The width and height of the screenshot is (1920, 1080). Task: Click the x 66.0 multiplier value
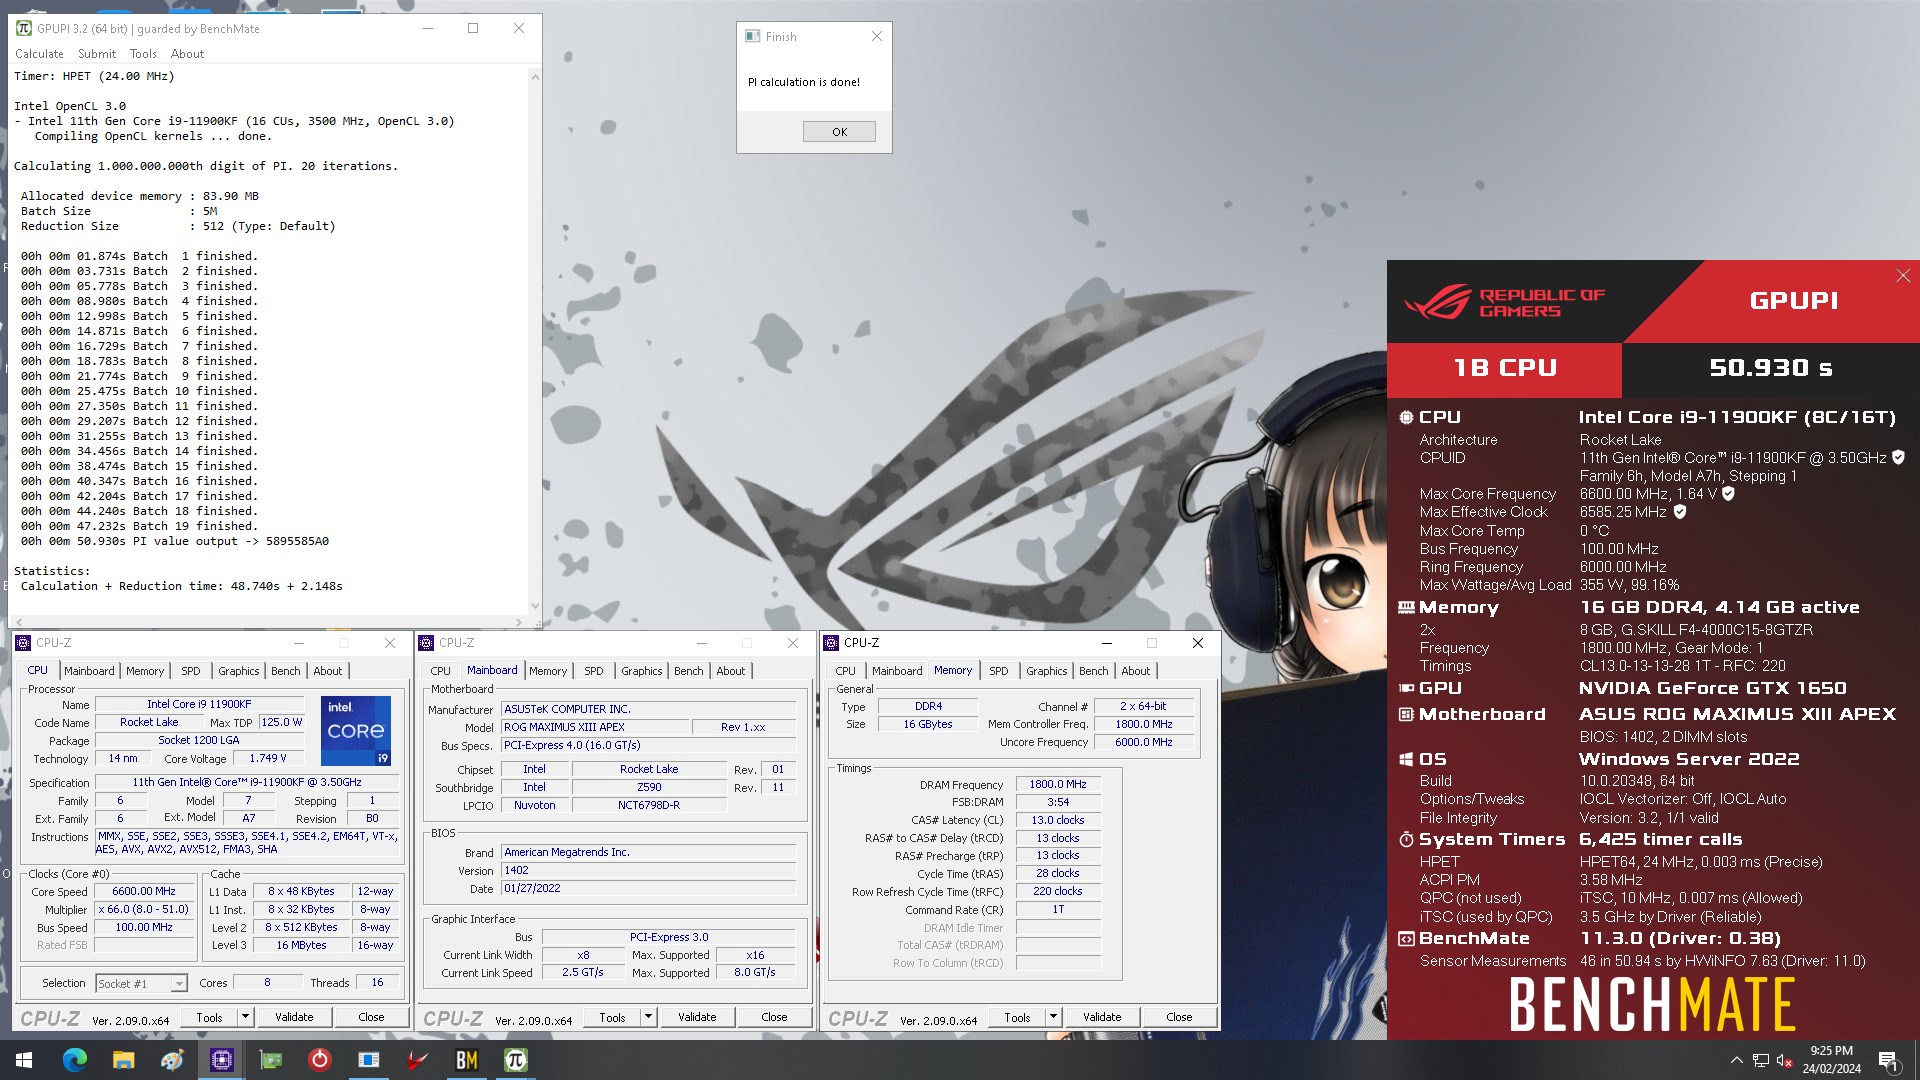[144, 909]
